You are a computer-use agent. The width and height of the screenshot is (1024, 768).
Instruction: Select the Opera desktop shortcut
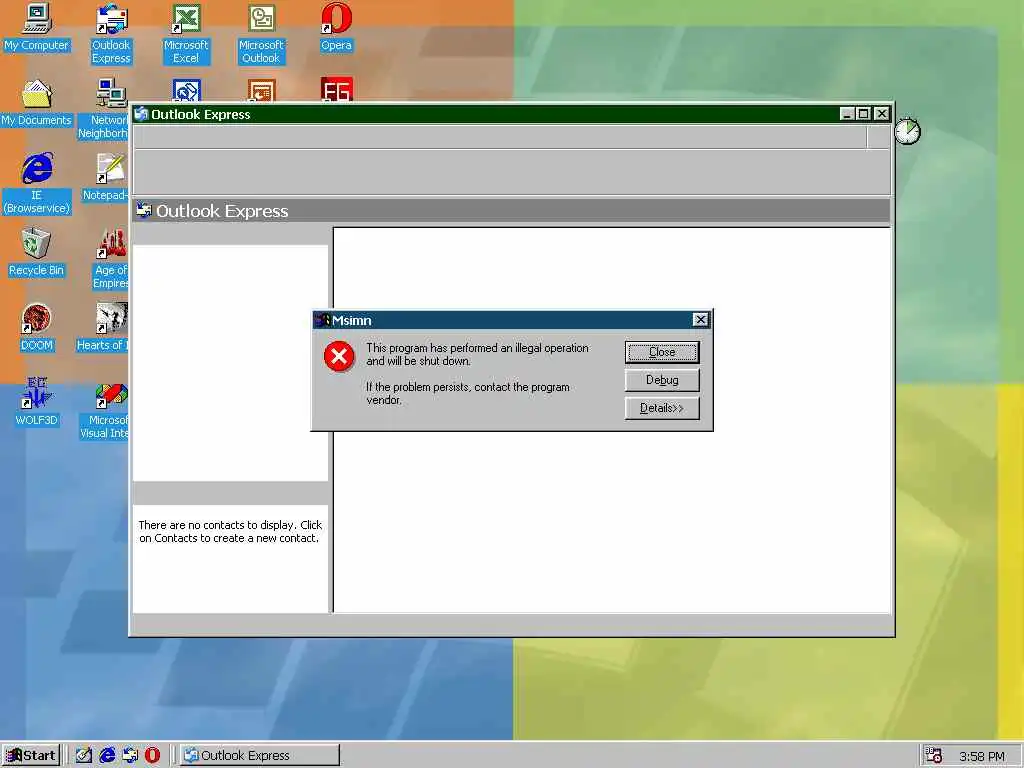pyautogui.click(x=336, y=27)
